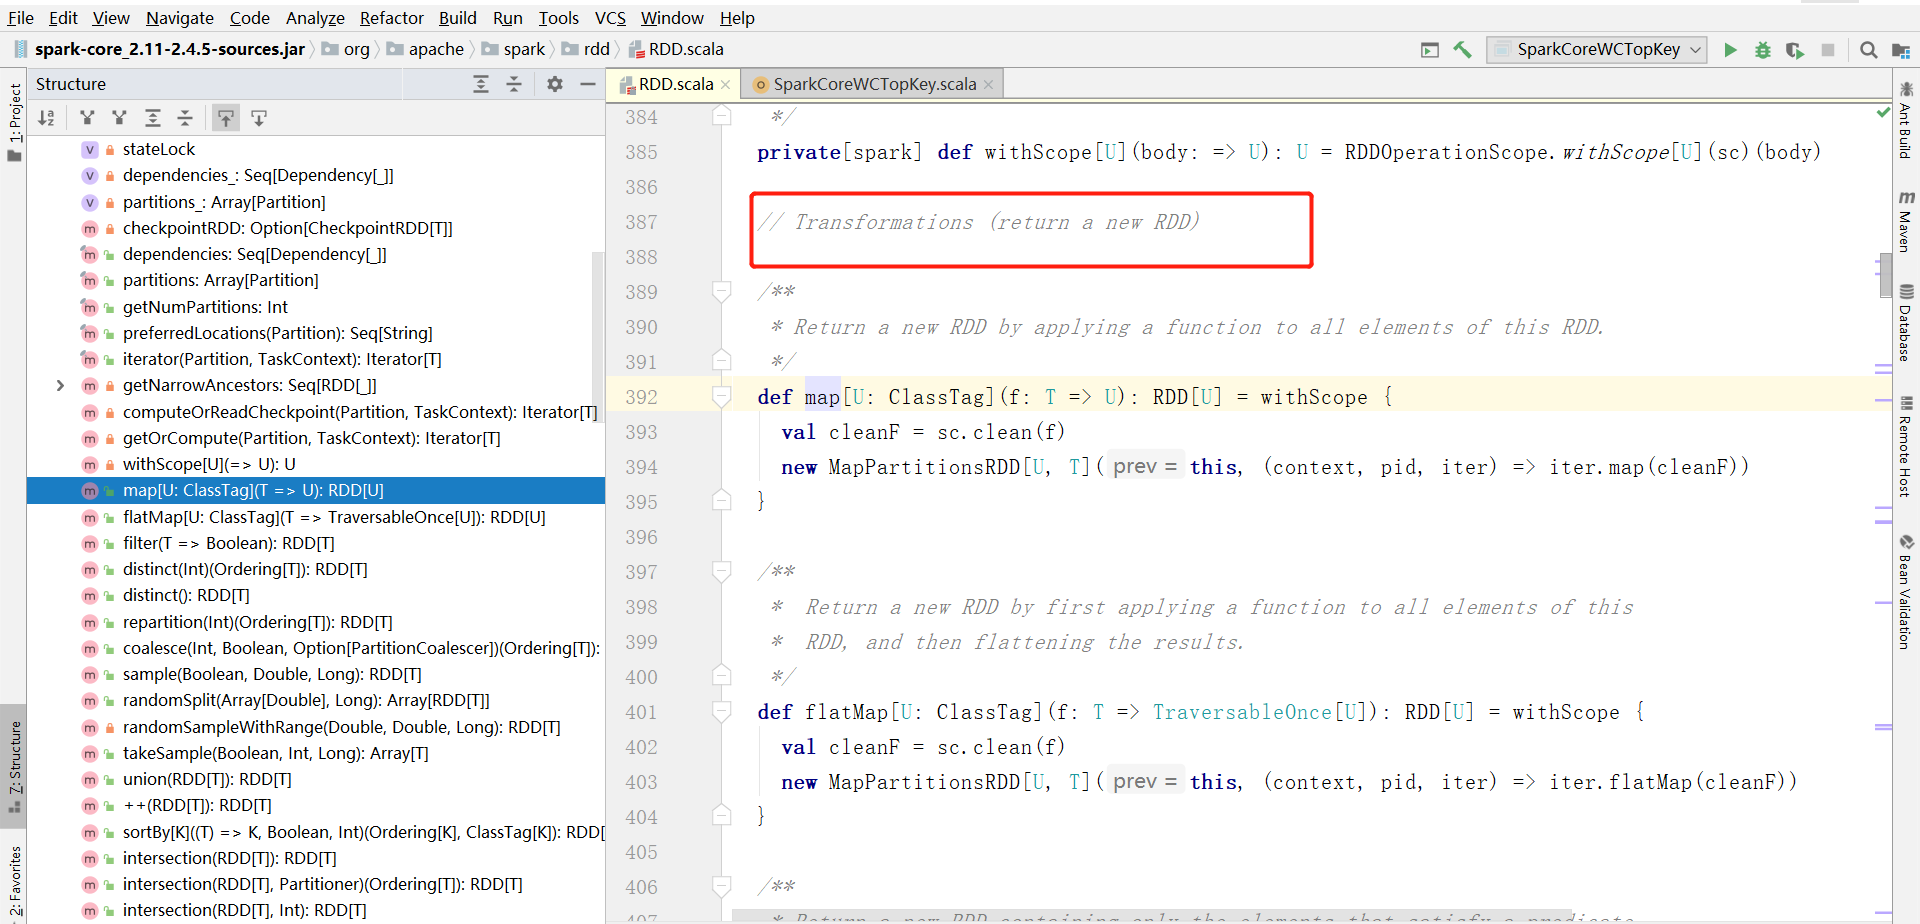
Task: Open the Refactor menu
Action: [x=392, y=18]
